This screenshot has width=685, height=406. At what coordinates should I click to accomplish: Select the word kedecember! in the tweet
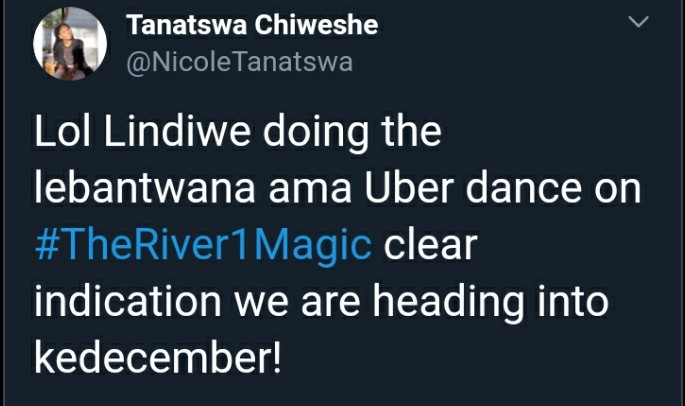coord(158,358)
